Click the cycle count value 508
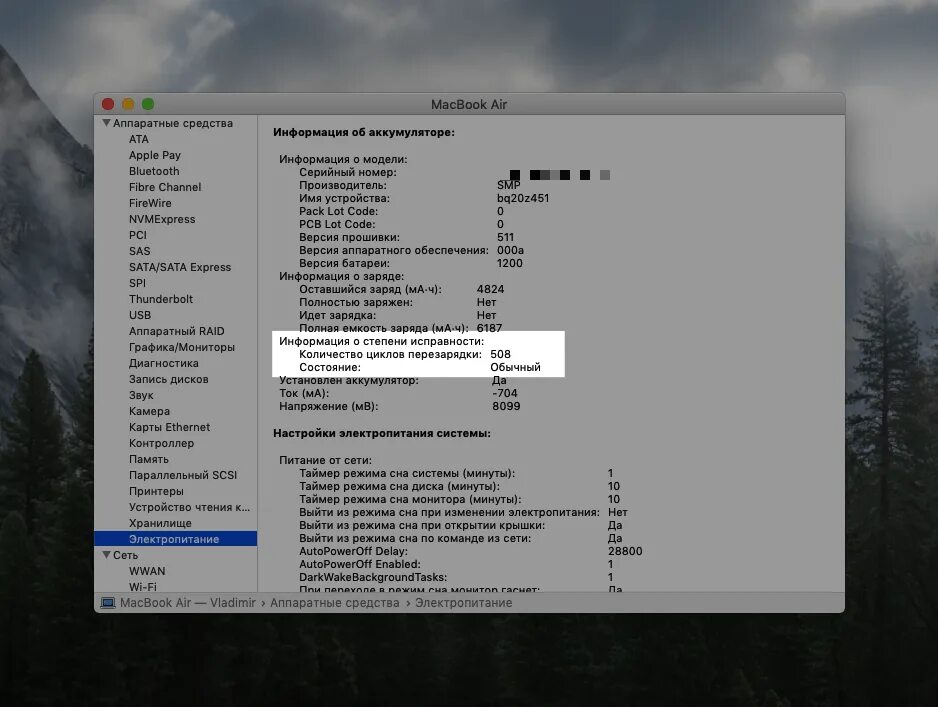 tap(500, 354)
